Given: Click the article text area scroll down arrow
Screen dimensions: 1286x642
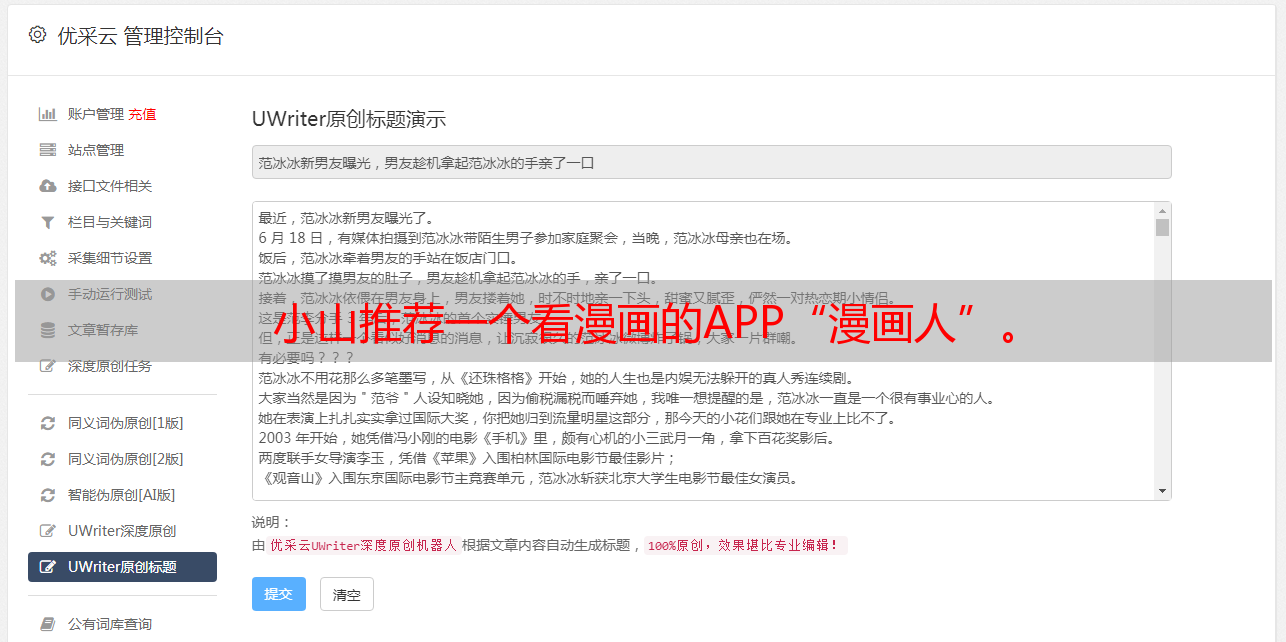Looking at the screenshot, I should (1162, 491).
